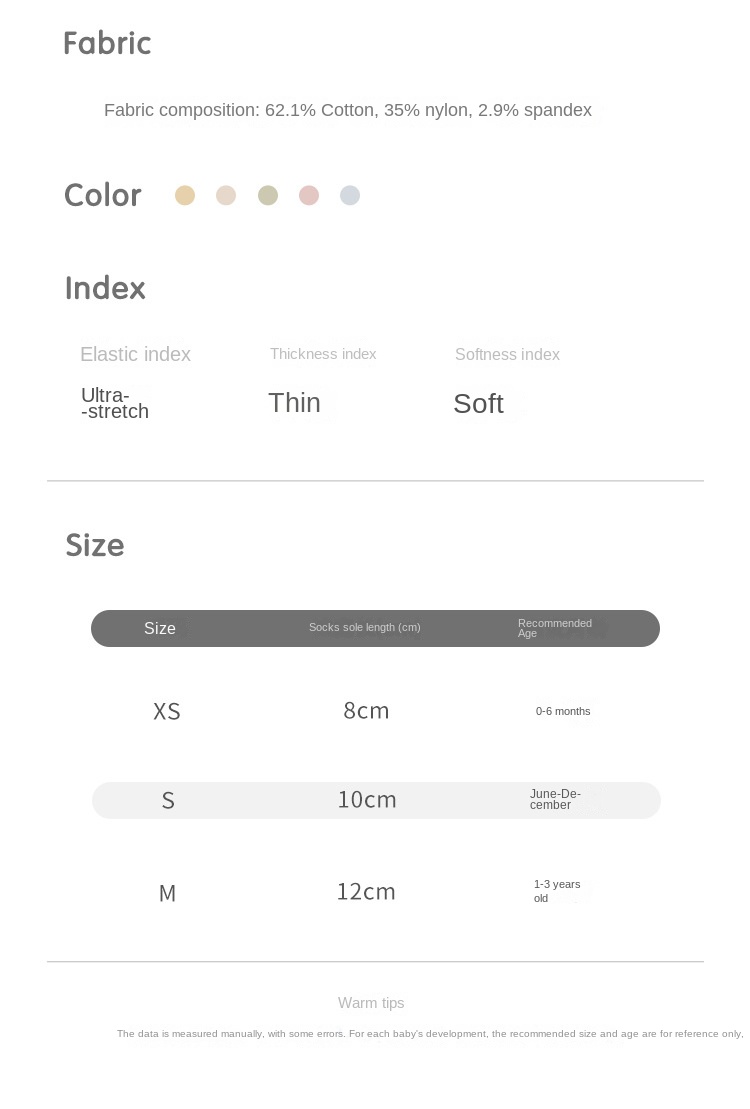Click the Thin thickness index value

coord(294,403)
